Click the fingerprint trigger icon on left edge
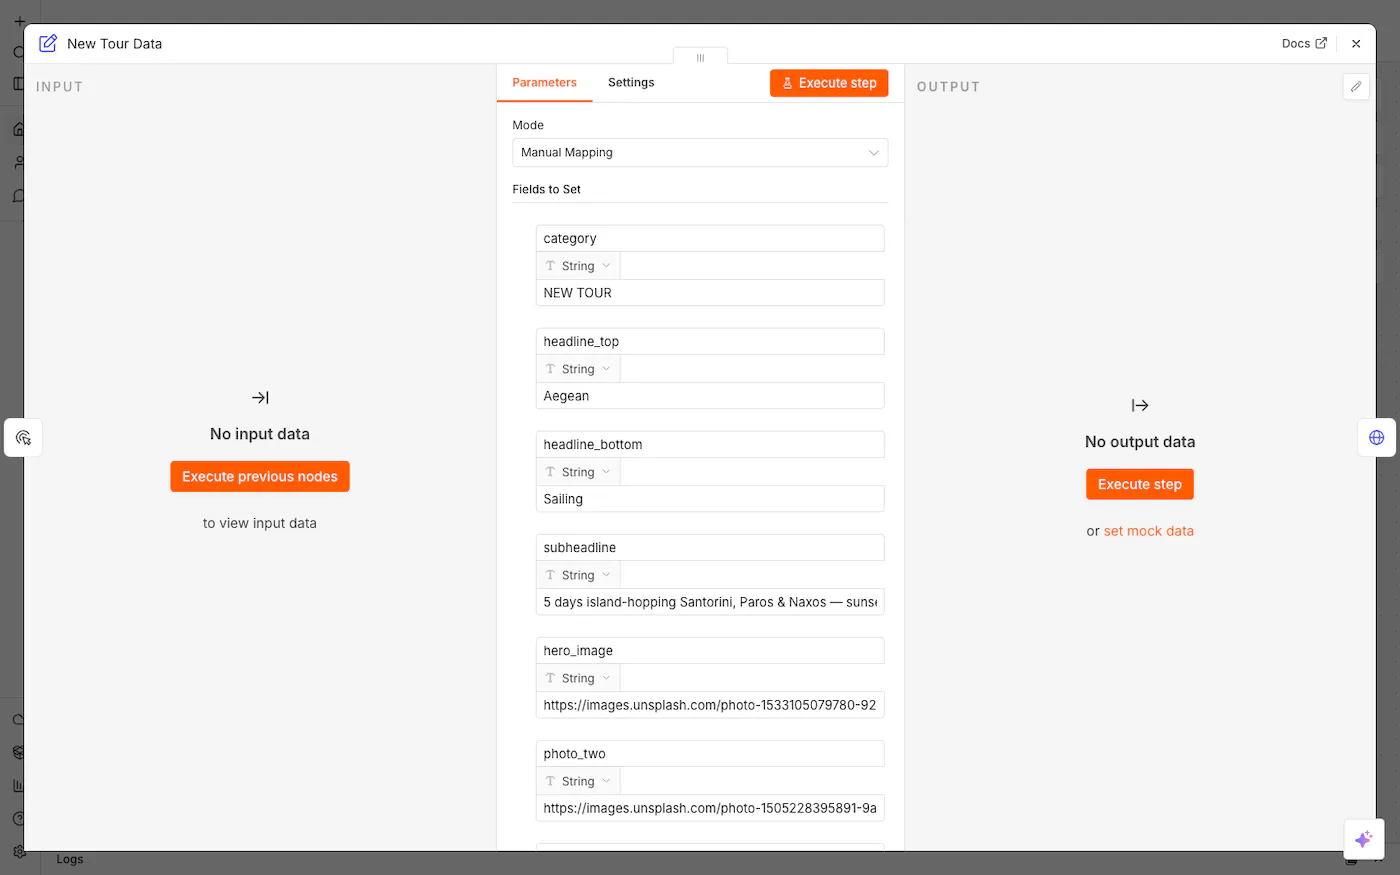Image resolution: width=1400 pixels, height=875 pixels. click(x=23, y=437)
